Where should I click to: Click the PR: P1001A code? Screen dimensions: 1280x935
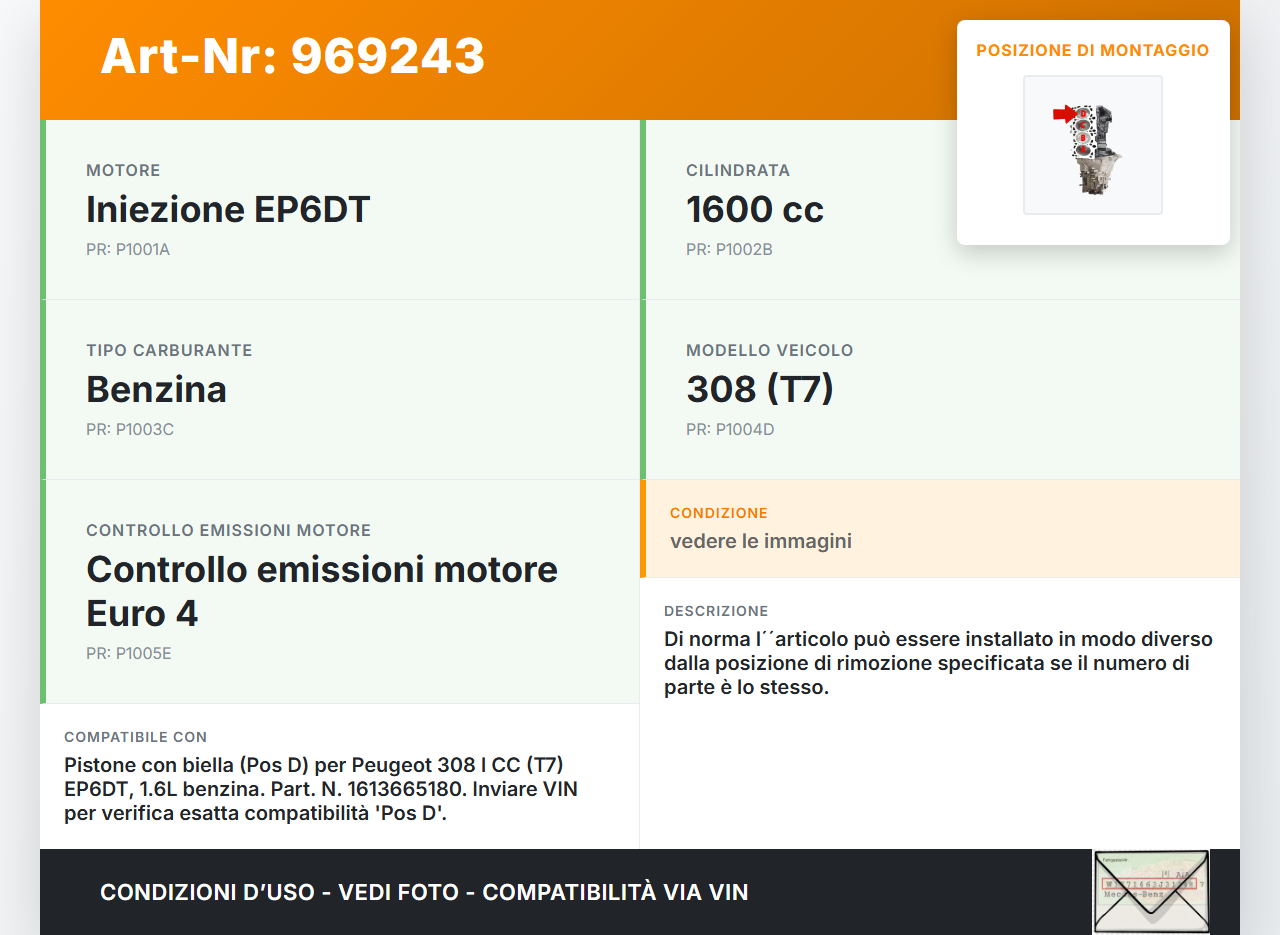(x=128, y=249)
